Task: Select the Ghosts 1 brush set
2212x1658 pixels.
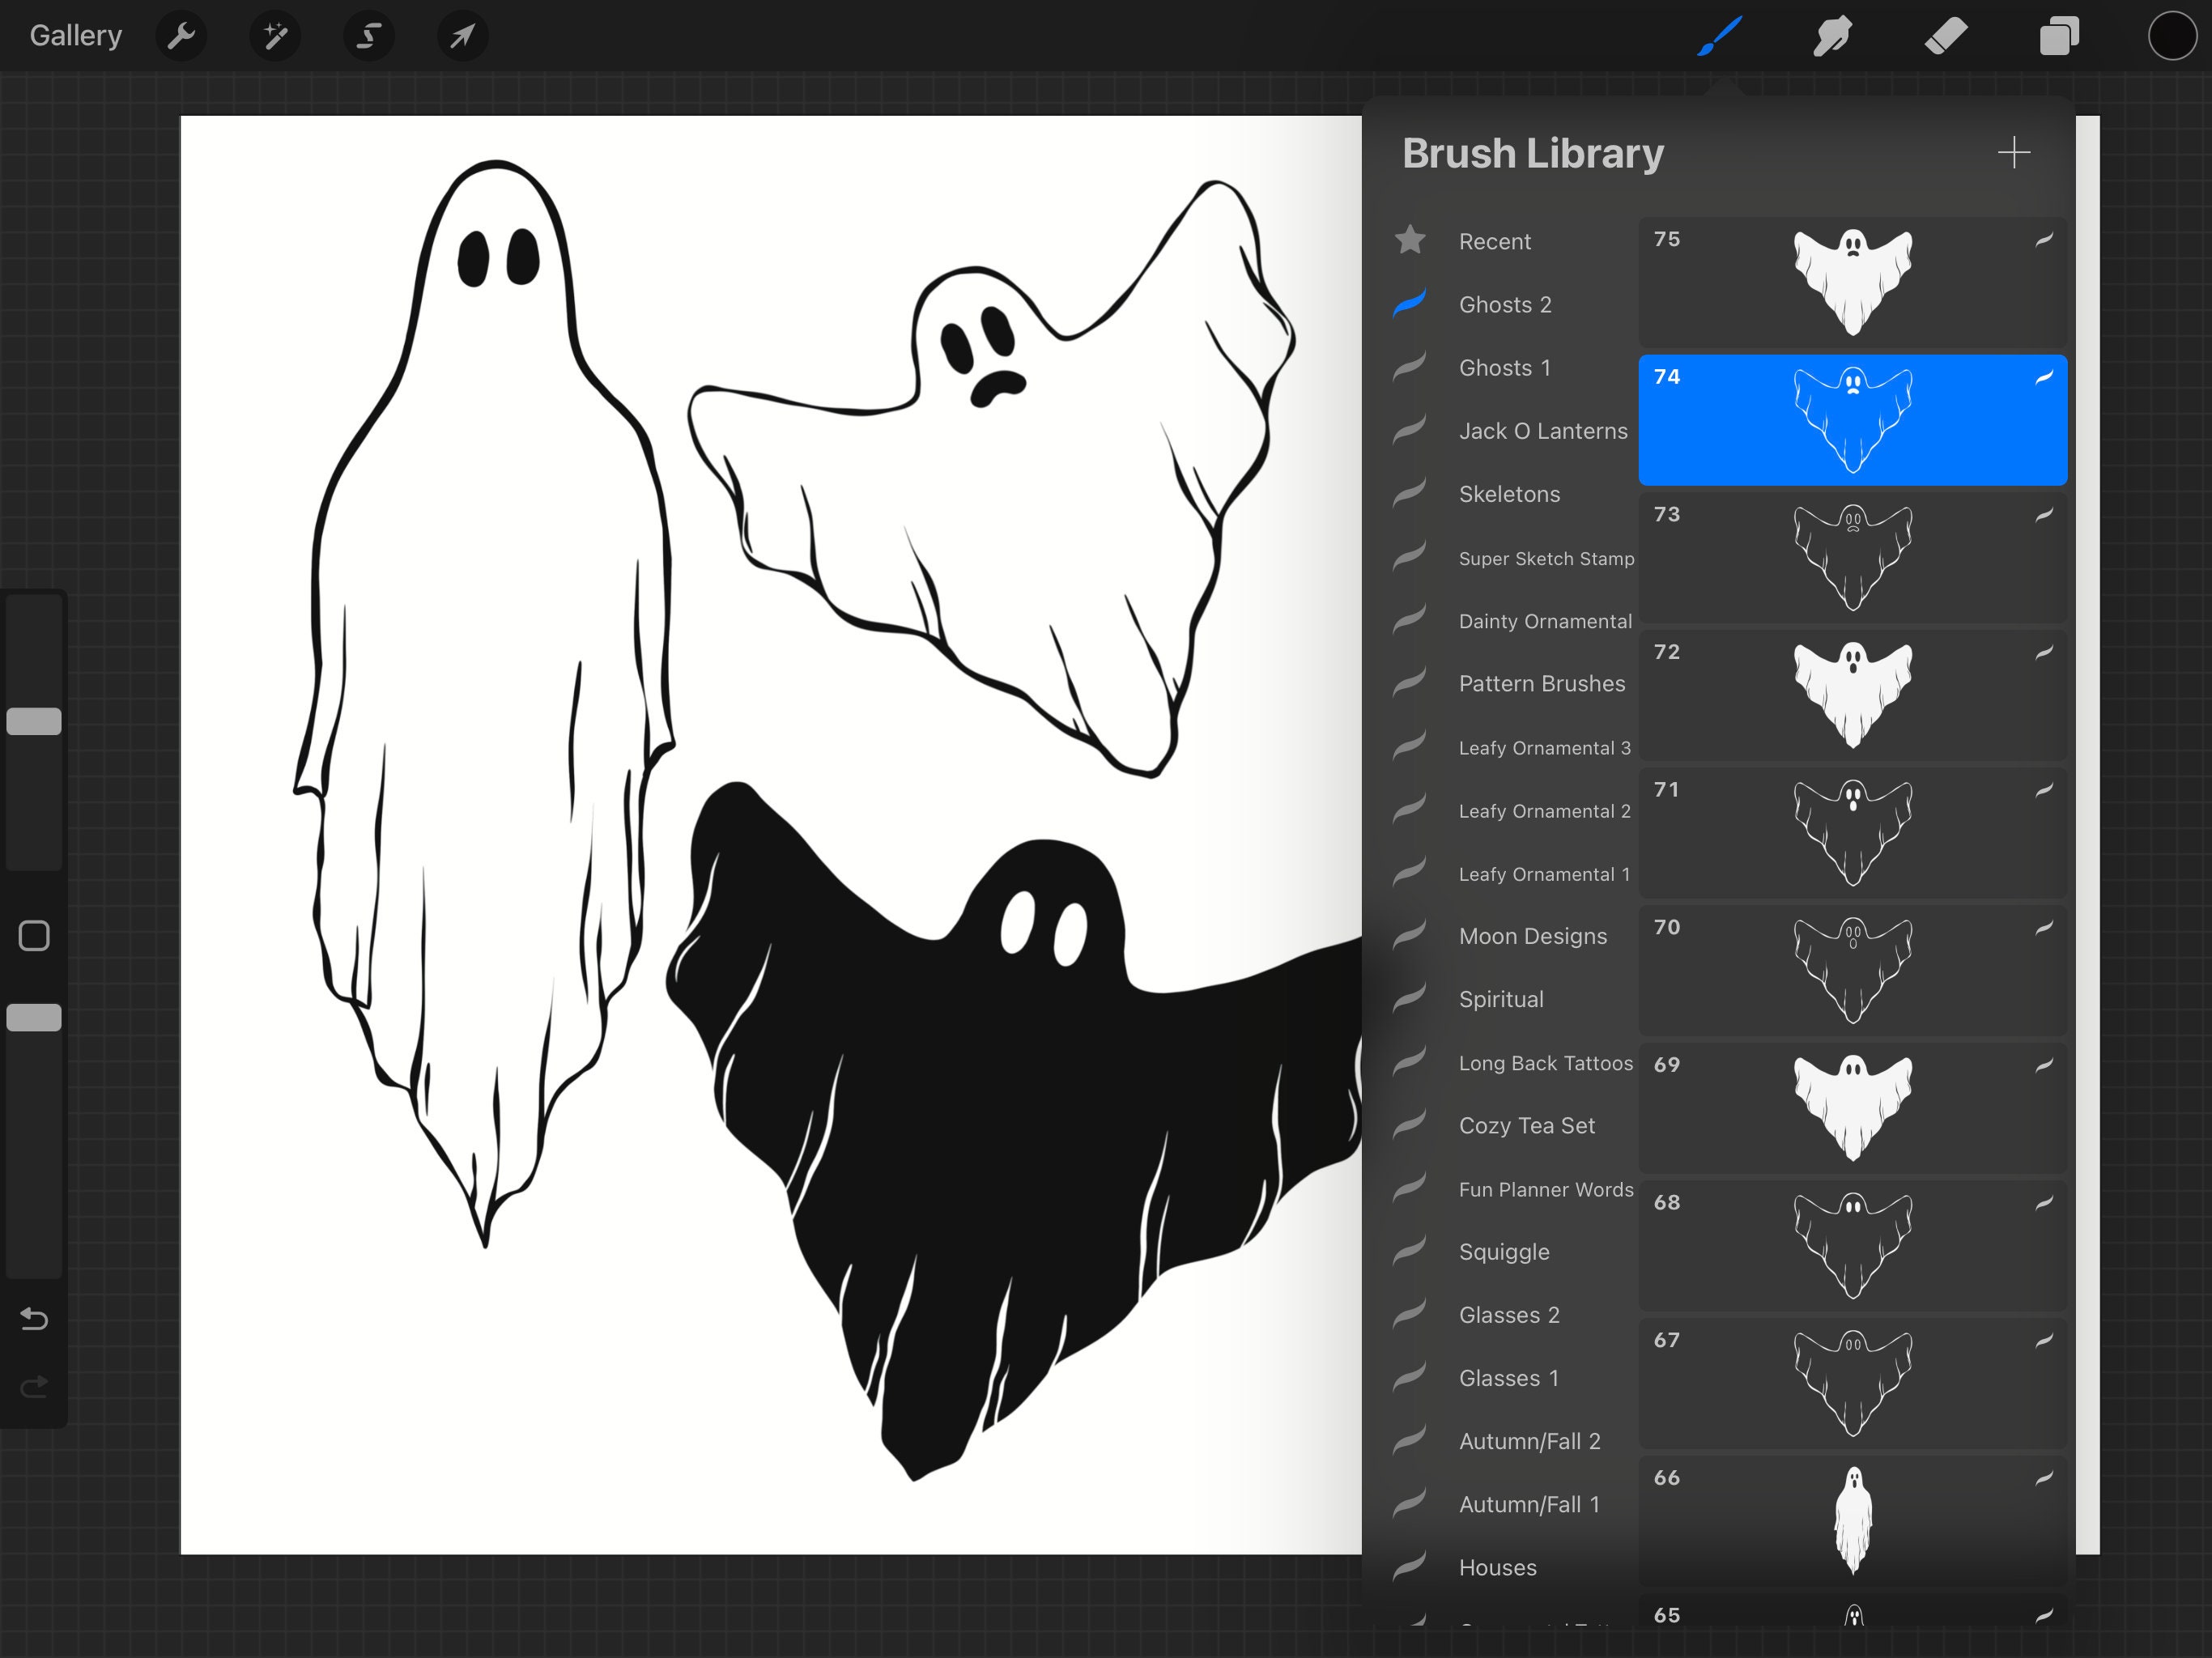Action: click(x=1504, y=367)
